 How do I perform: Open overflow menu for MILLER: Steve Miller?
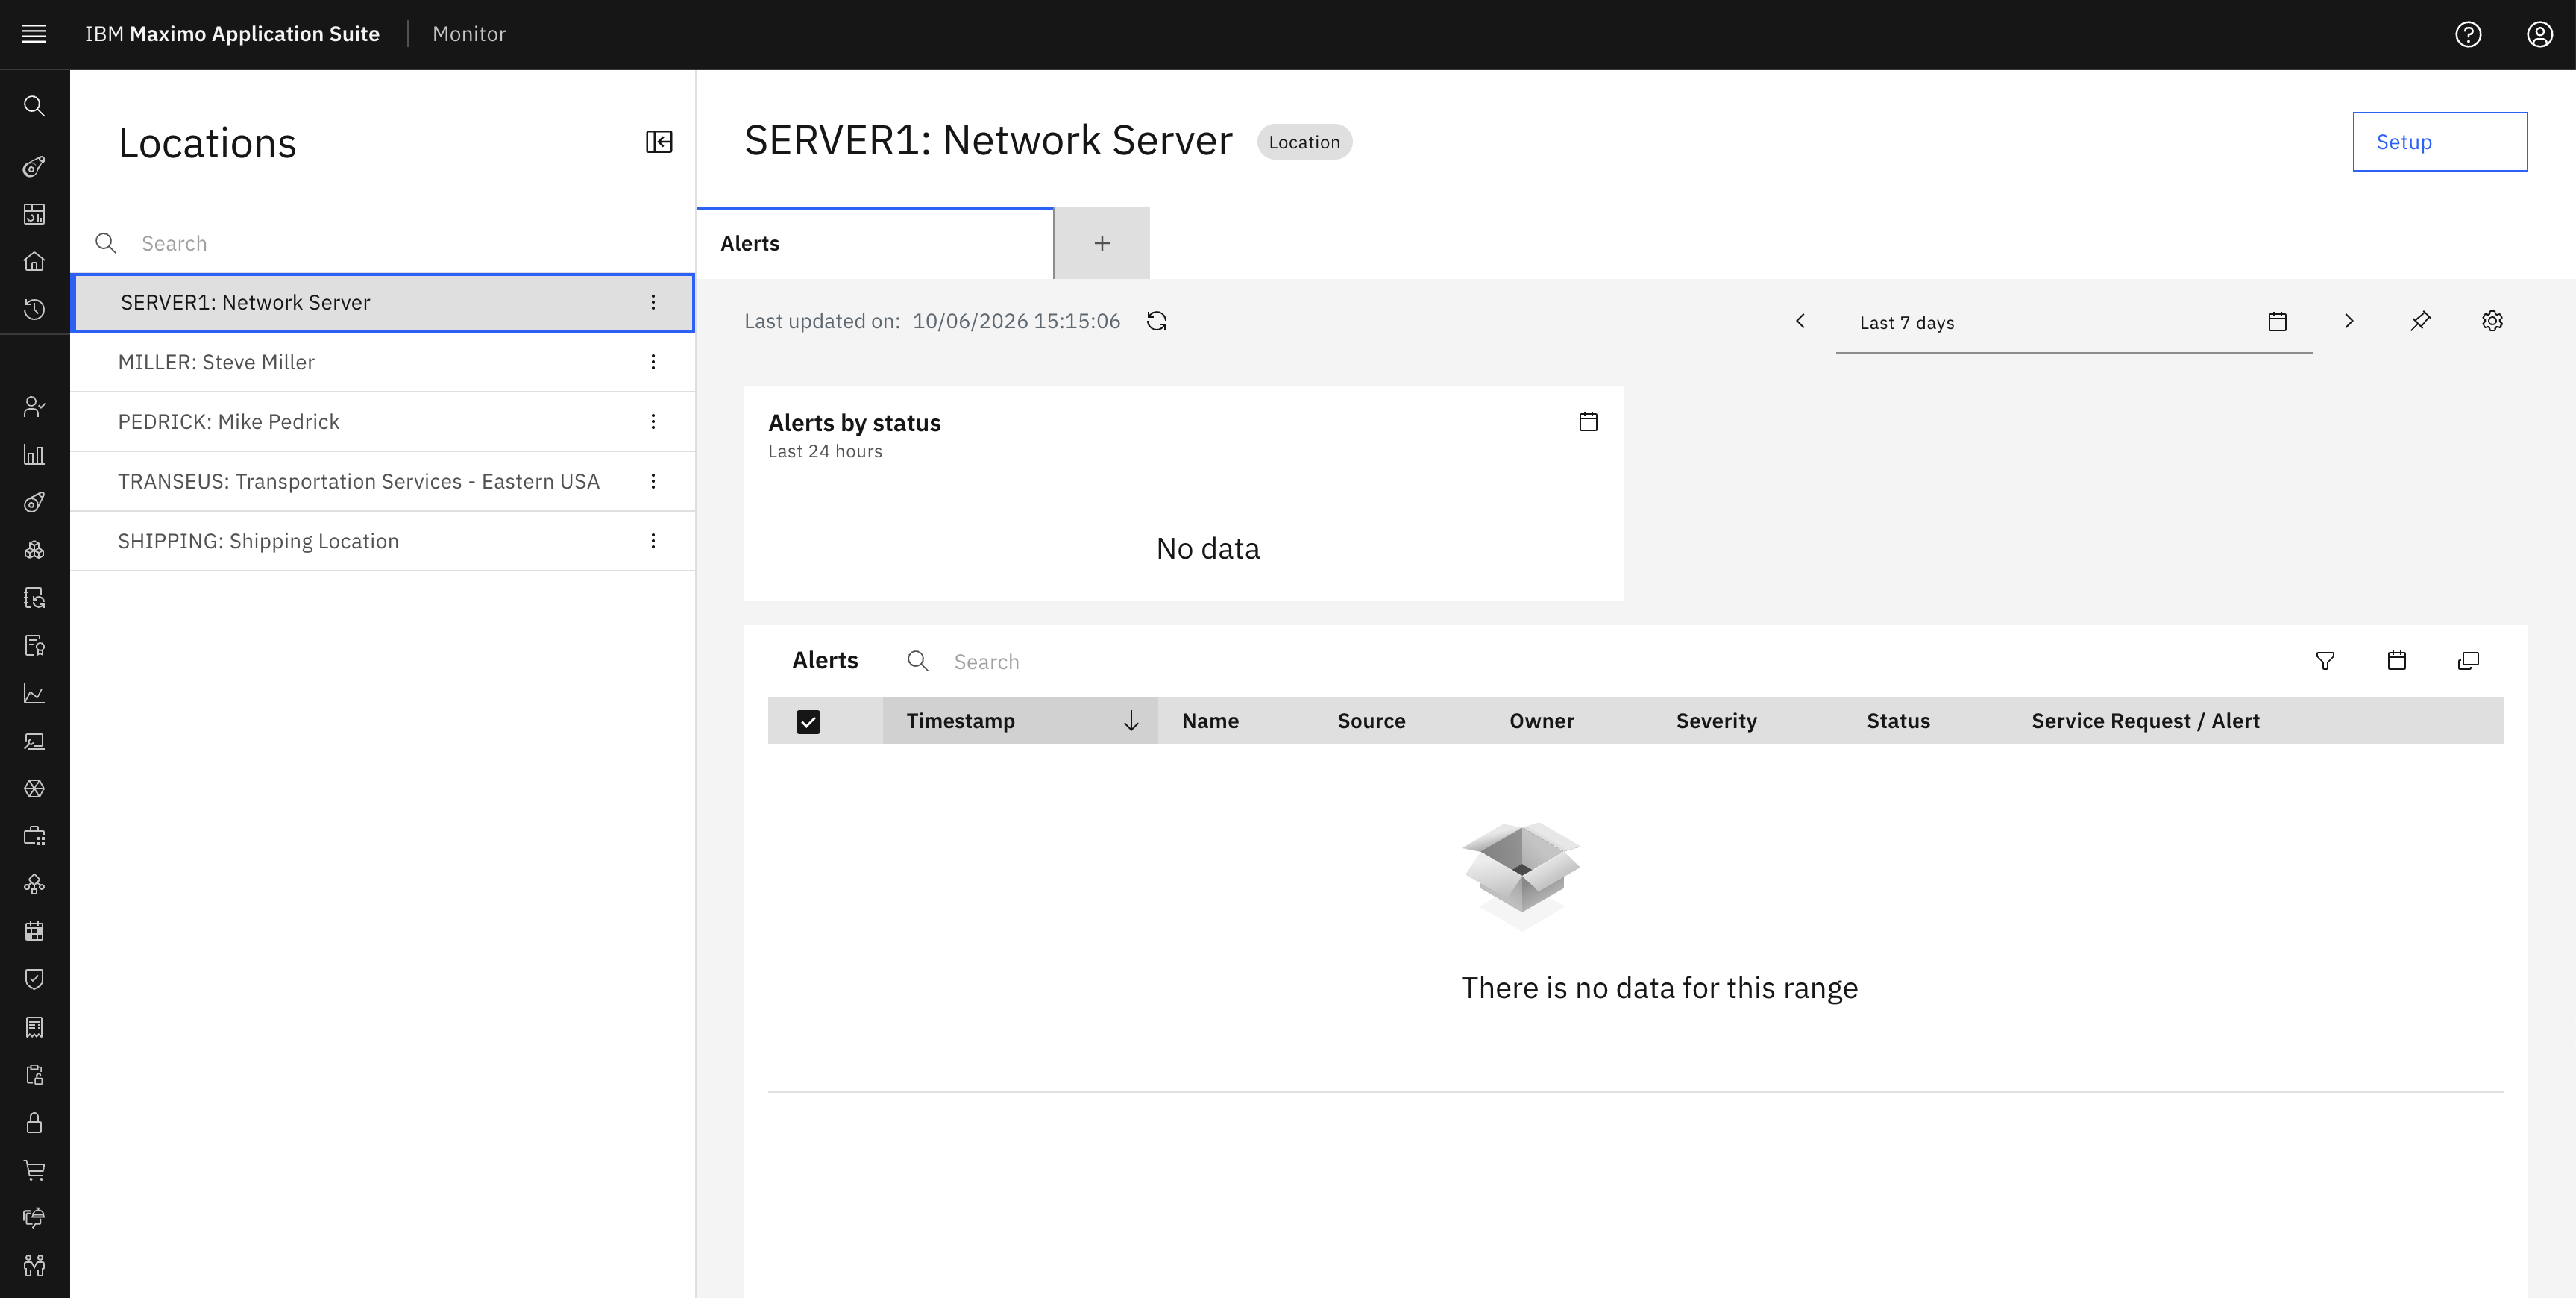[653, 362]
